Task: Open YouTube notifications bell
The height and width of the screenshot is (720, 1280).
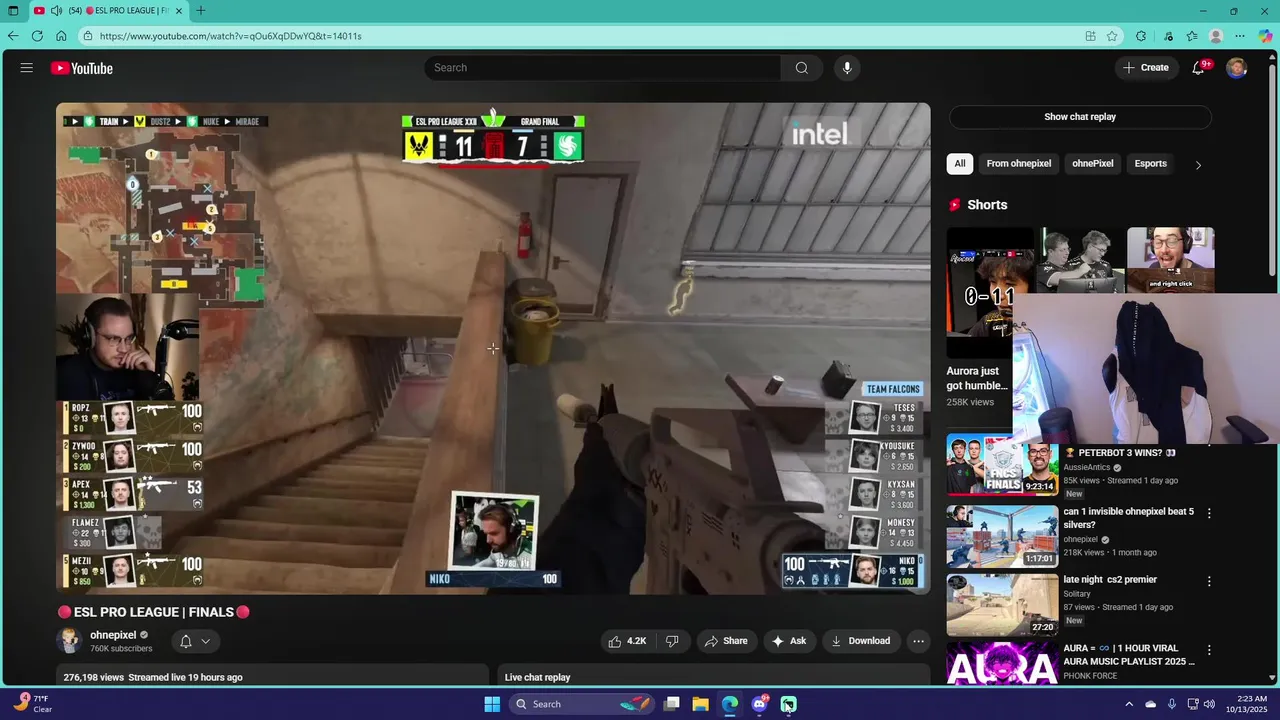Action: click(1198, 68)
